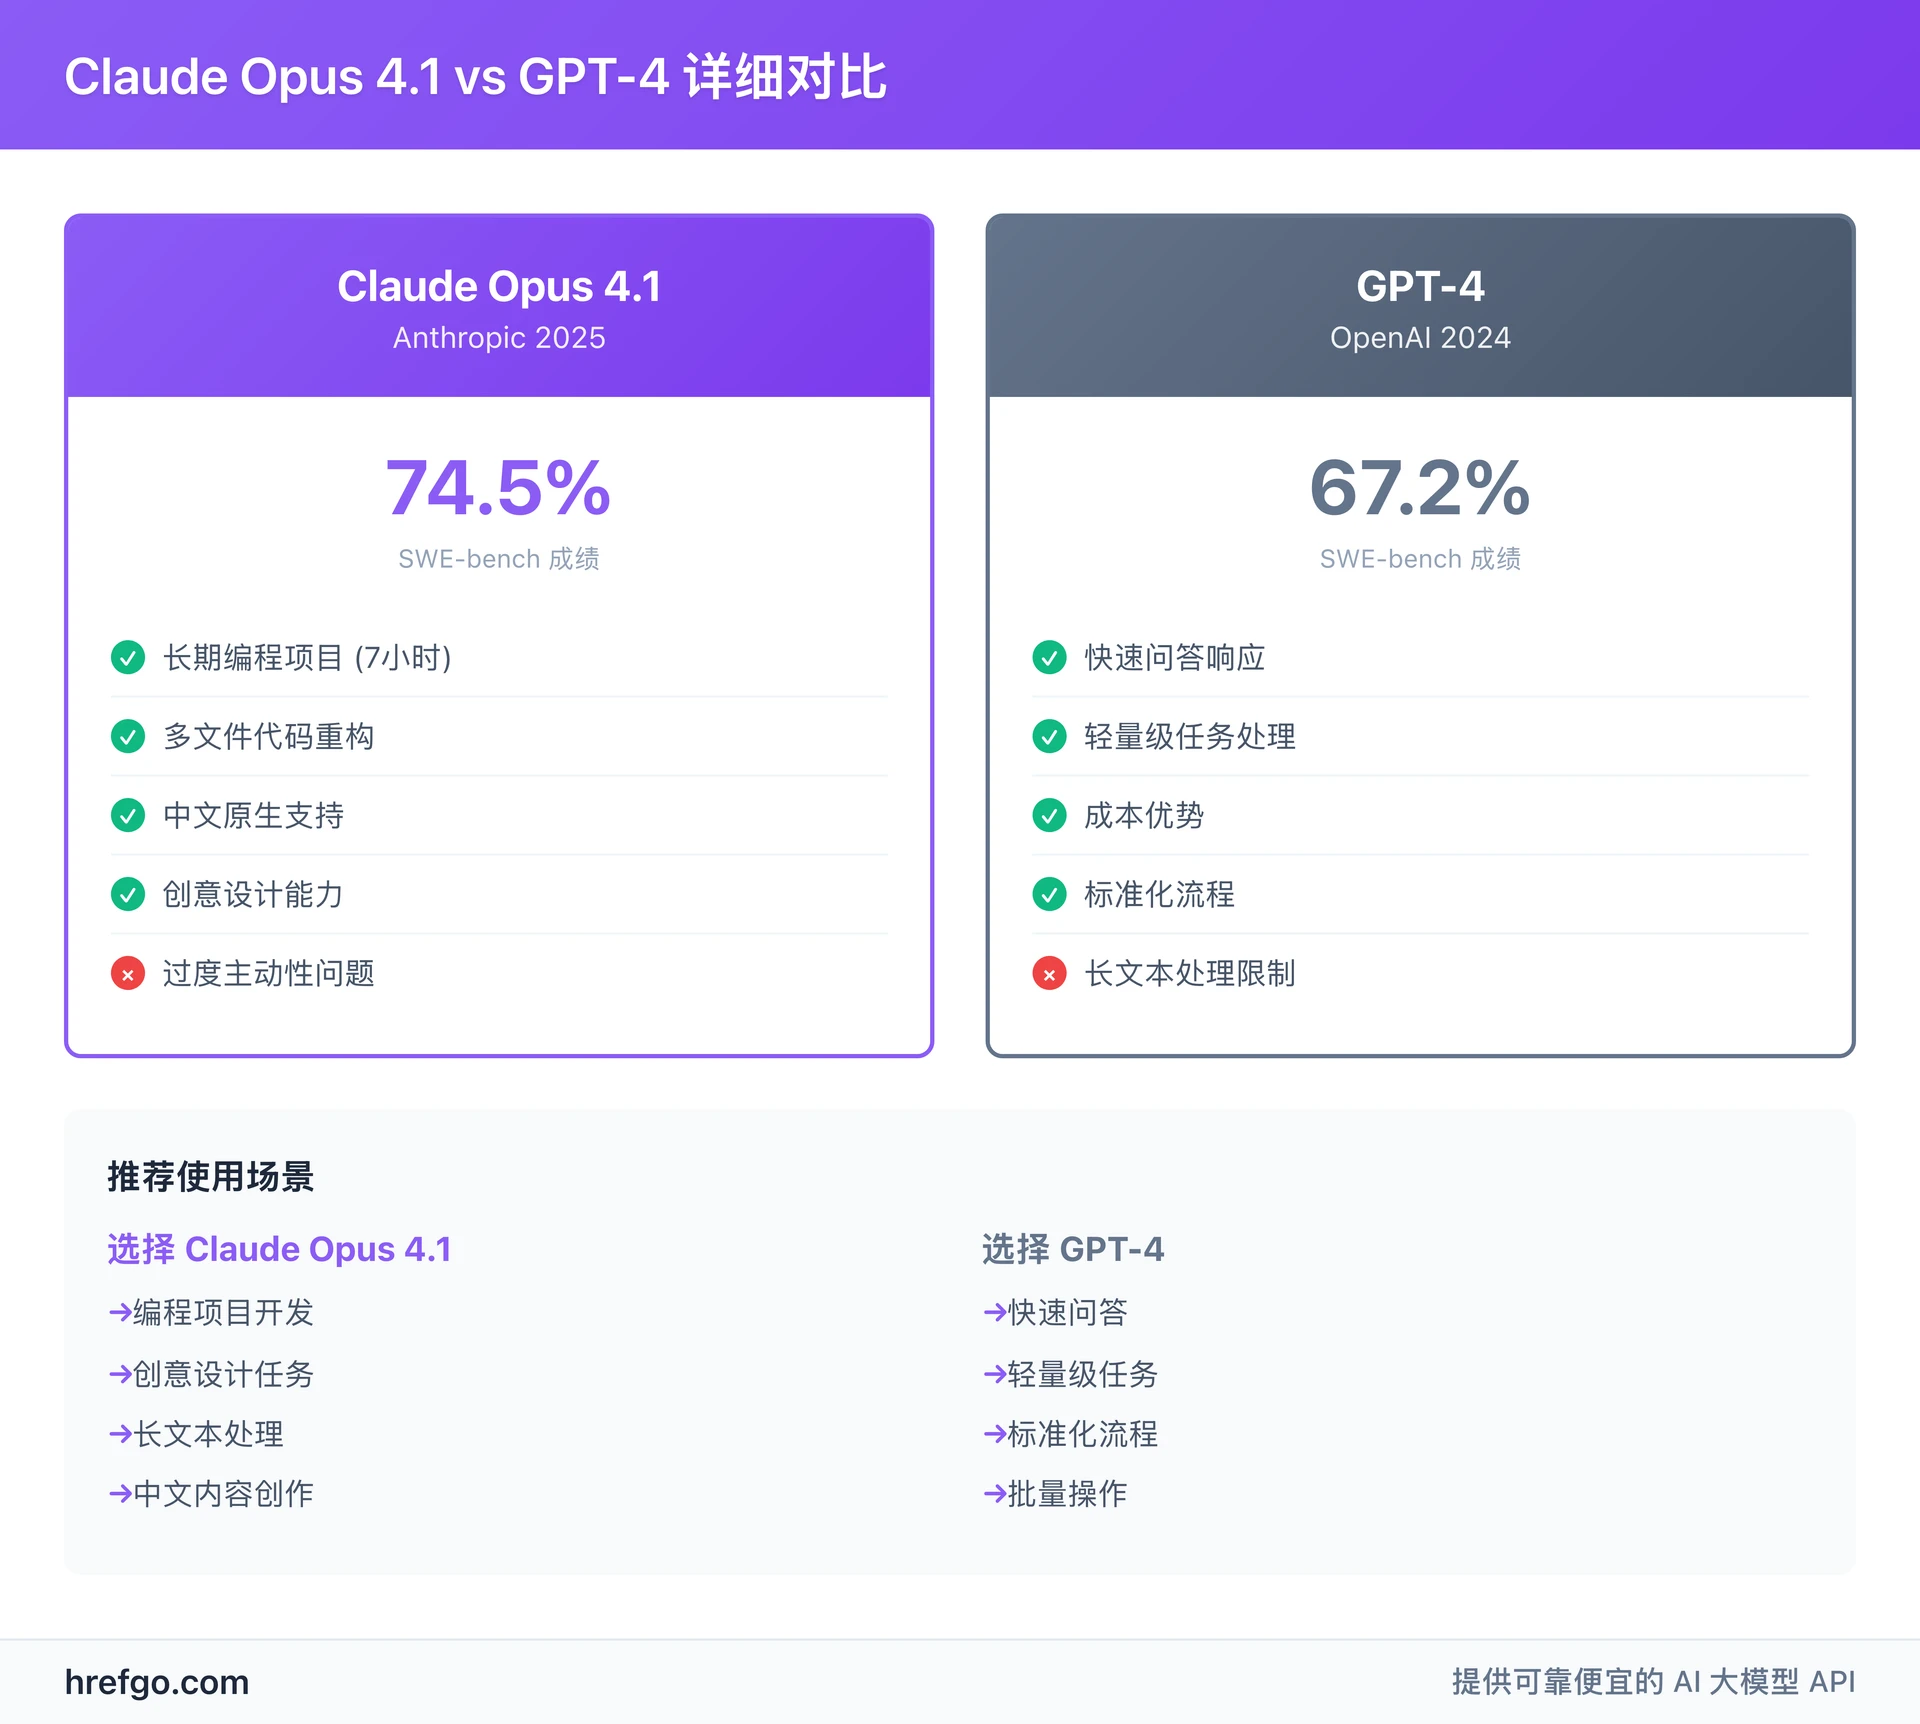The width and height of the screenshot is (1920, 1724).
Task: Click the text 过度主动性问题
Action: point(269,973)
